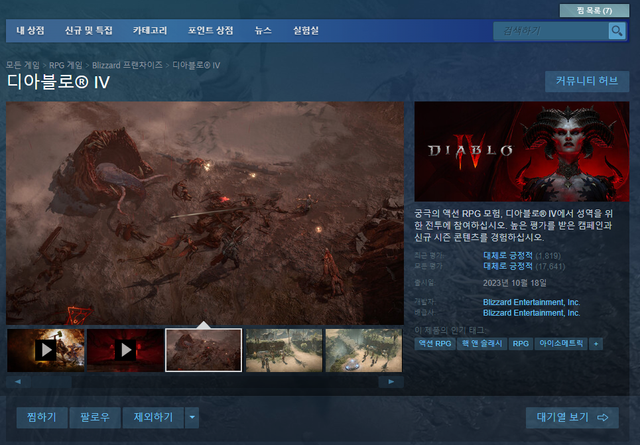
Task: Click the 찜하기 wishlist button
Action: click(x=42, y=417)
